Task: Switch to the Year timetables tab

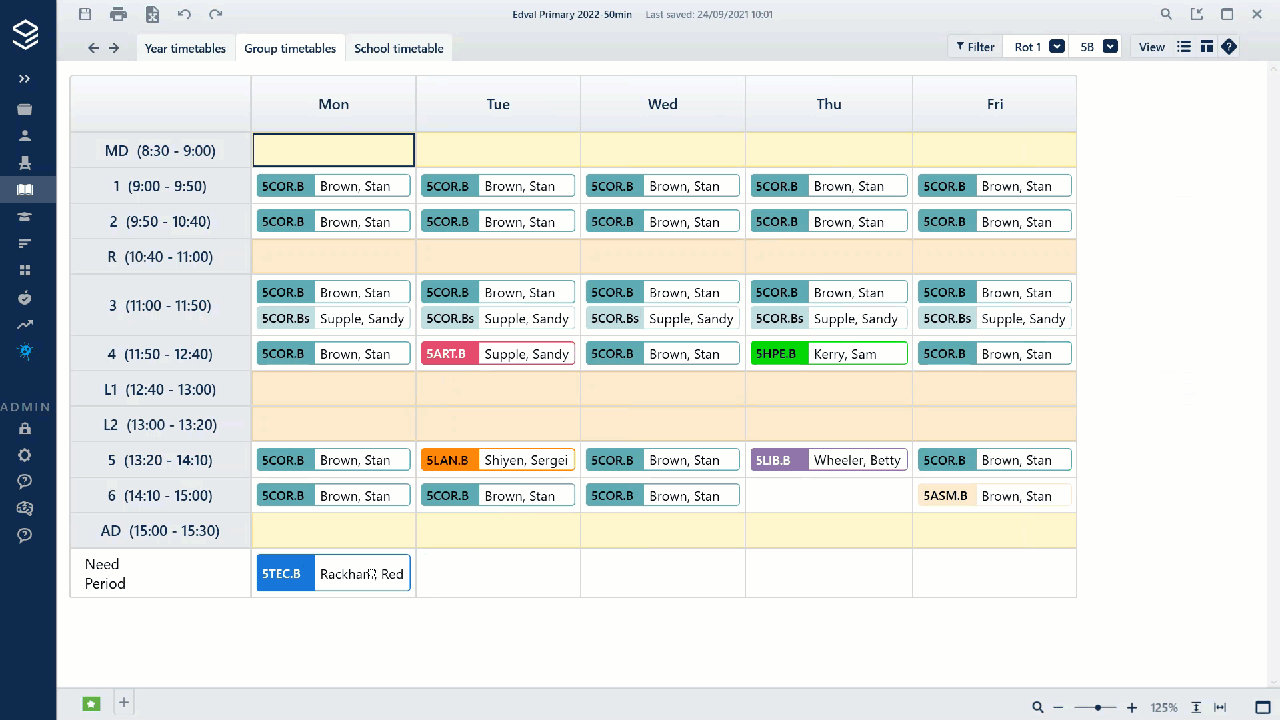Action: point(185,47)
